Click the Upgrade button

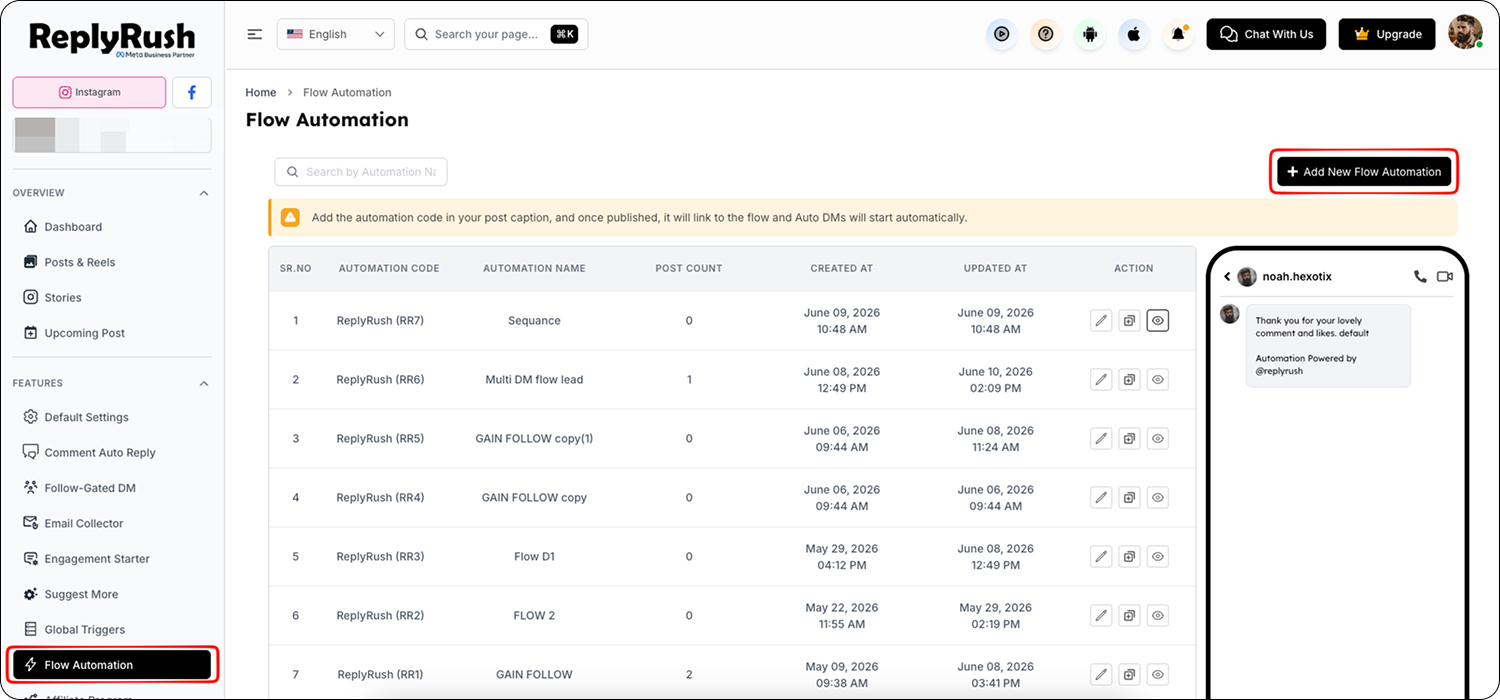pyautogui.click(x=1387, y=34)
